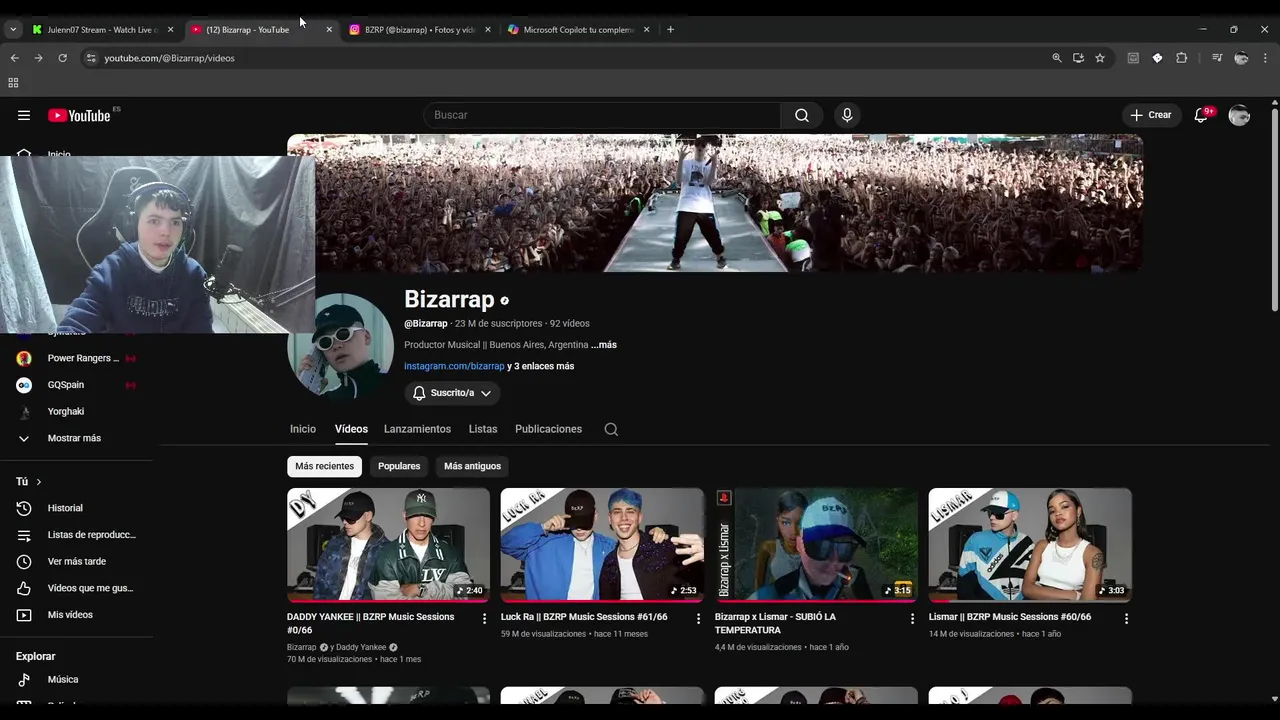Bookmark this page with star icon

[x=1100, y=58]
